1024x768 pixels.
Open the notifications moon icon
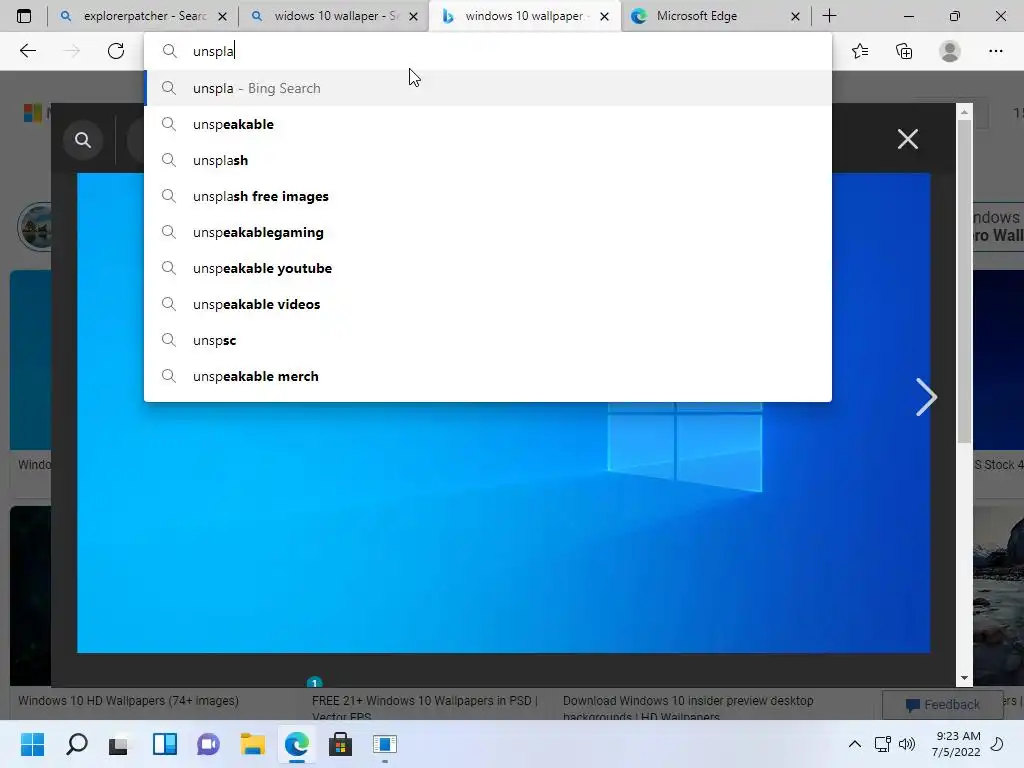997,744
